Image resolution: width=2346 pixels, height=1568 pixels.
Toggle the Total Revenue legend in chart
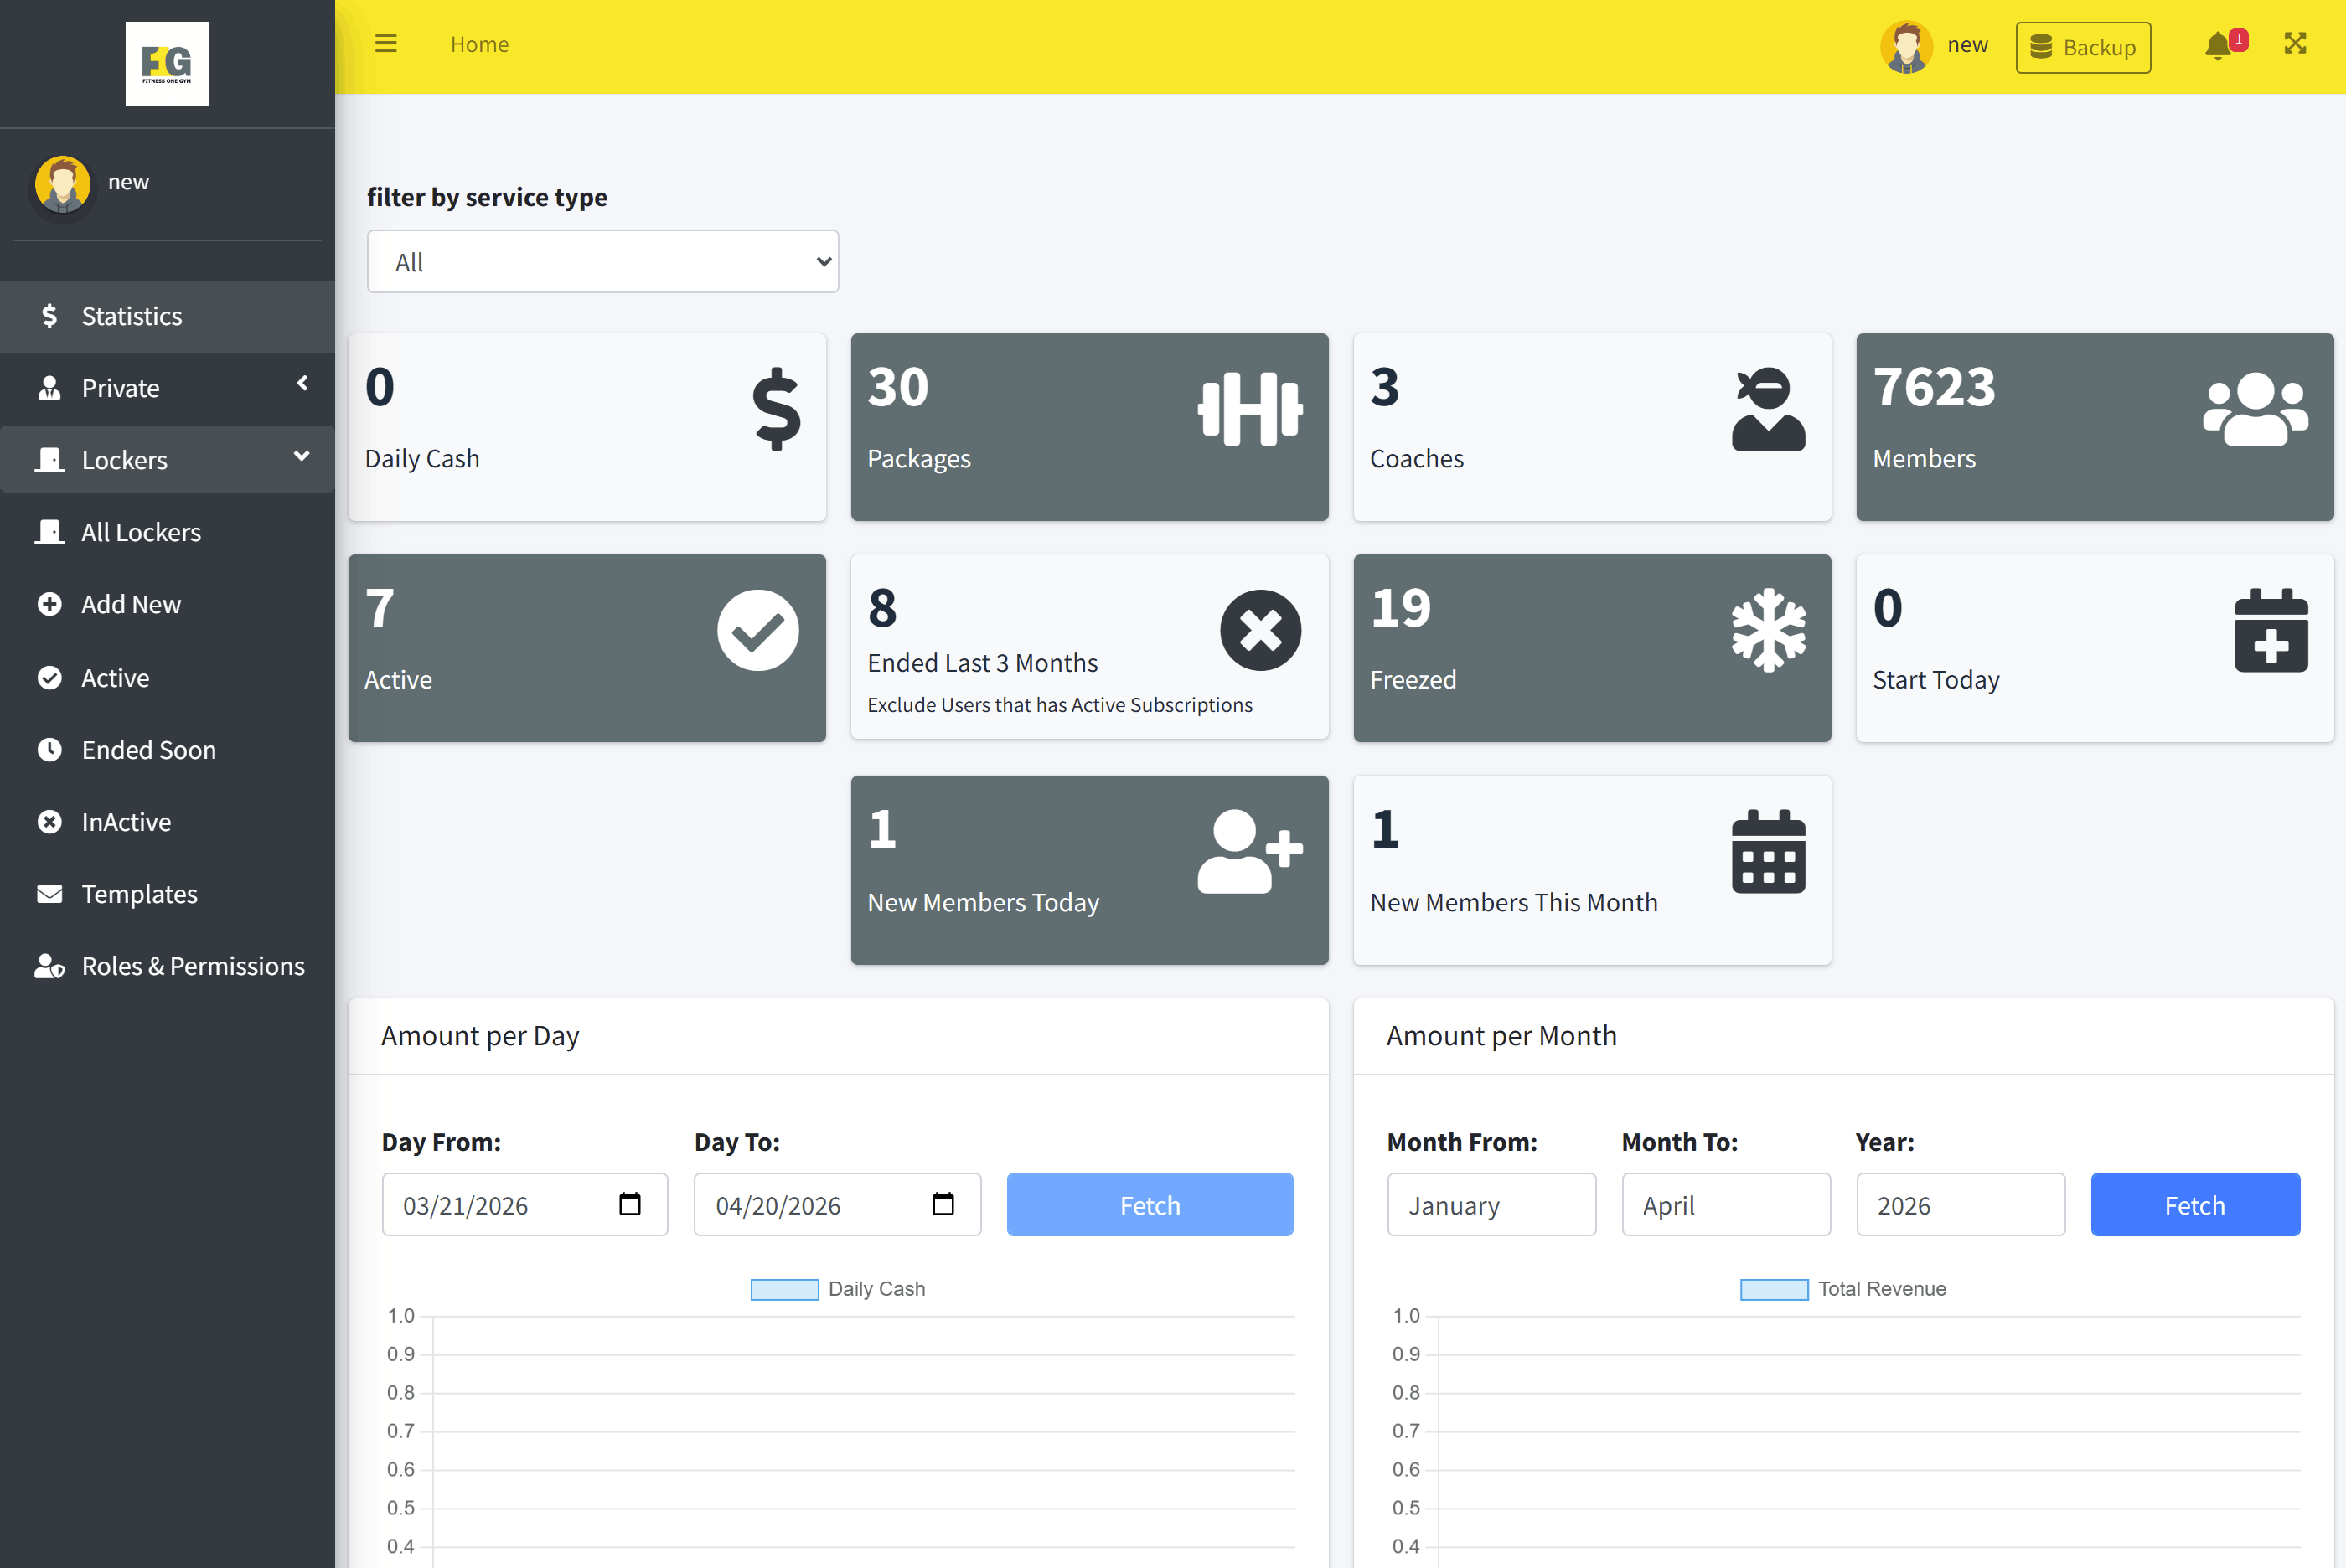(x=1842, y=1289)
